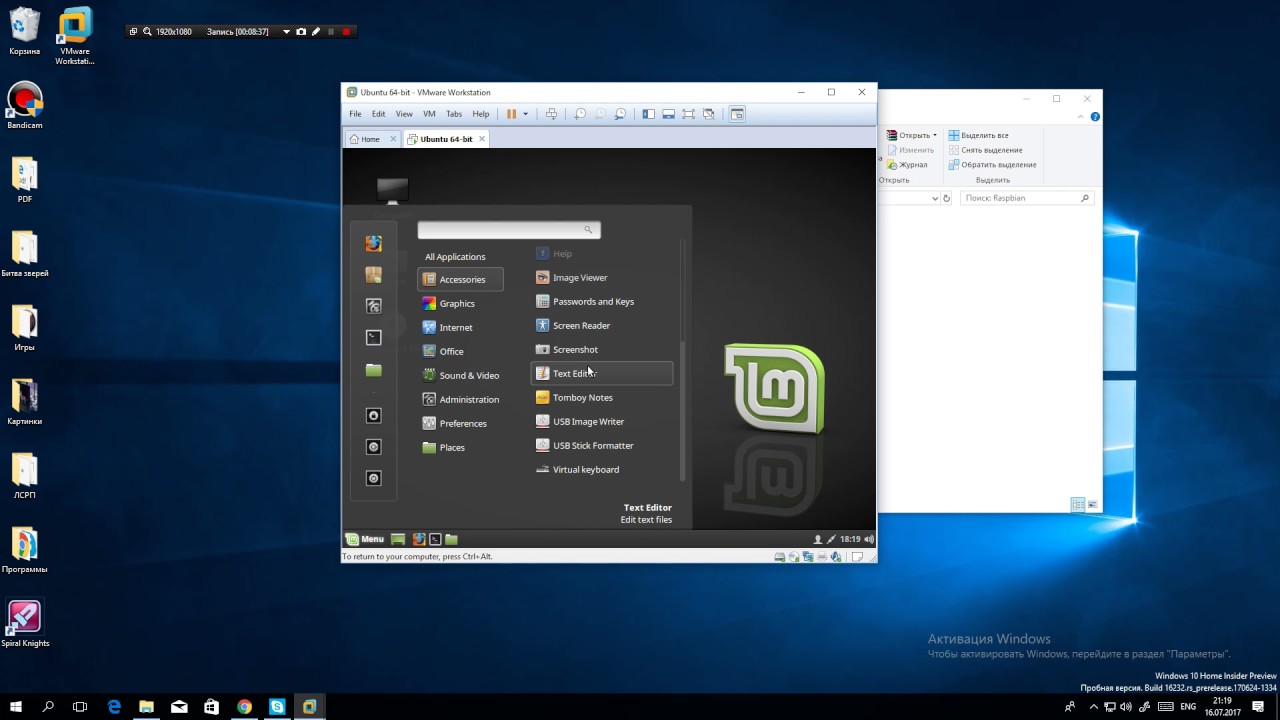Click the user applet on Mint panel
This screenshot has height=720, width=1280.
[x=818, y=539]
